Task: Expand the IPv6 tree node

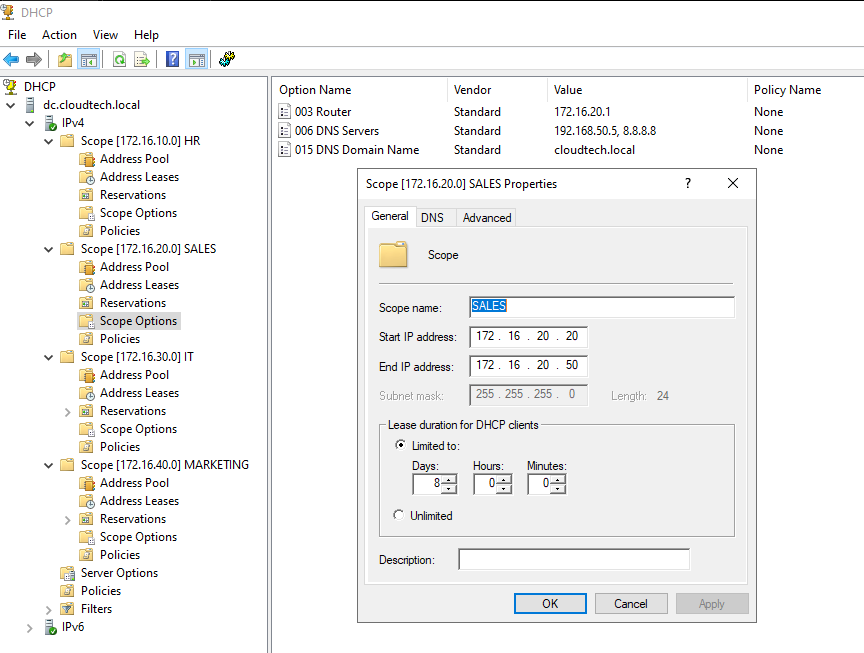Action: 30,627
